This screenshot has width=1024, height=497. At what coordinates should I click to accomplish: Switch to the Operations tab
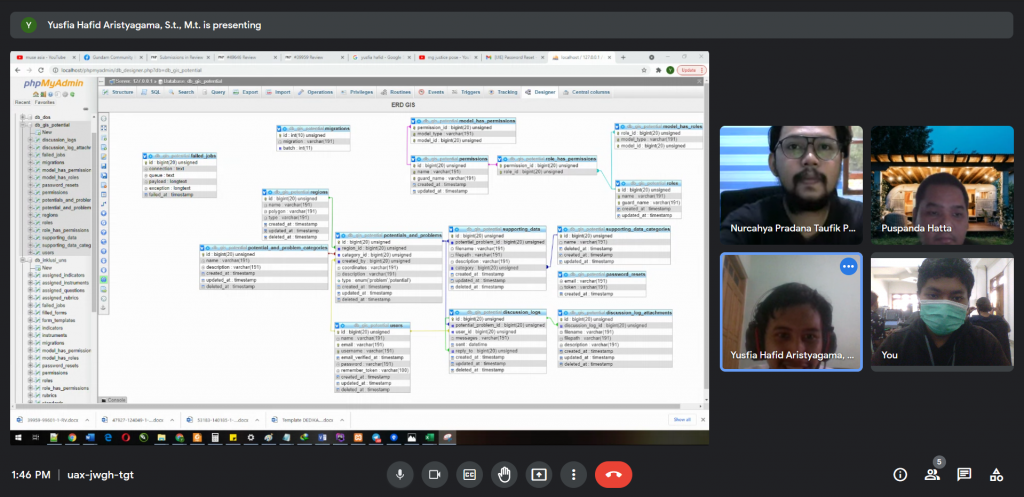tap(316, 92)
